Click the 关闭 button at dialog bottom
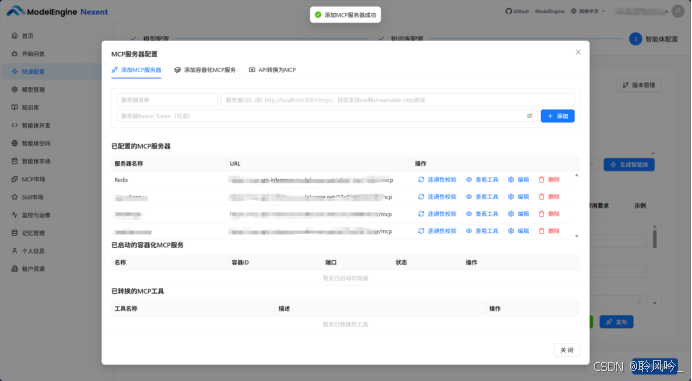692x381 pixels. click(567, 350)
